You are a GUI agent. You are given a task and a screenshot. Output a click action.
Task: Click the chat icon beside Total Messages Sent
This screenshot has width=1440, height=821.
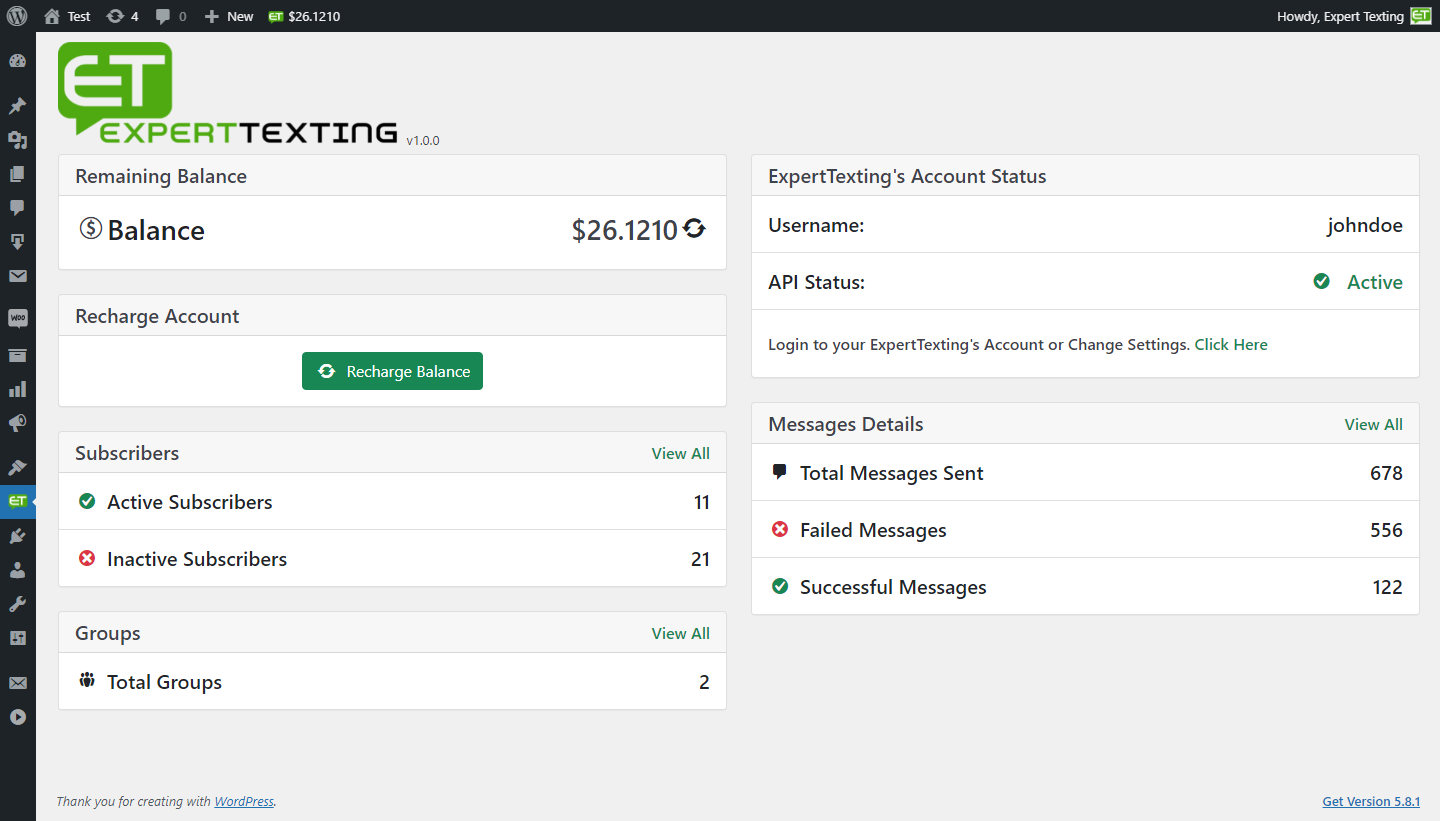(780, 472)
